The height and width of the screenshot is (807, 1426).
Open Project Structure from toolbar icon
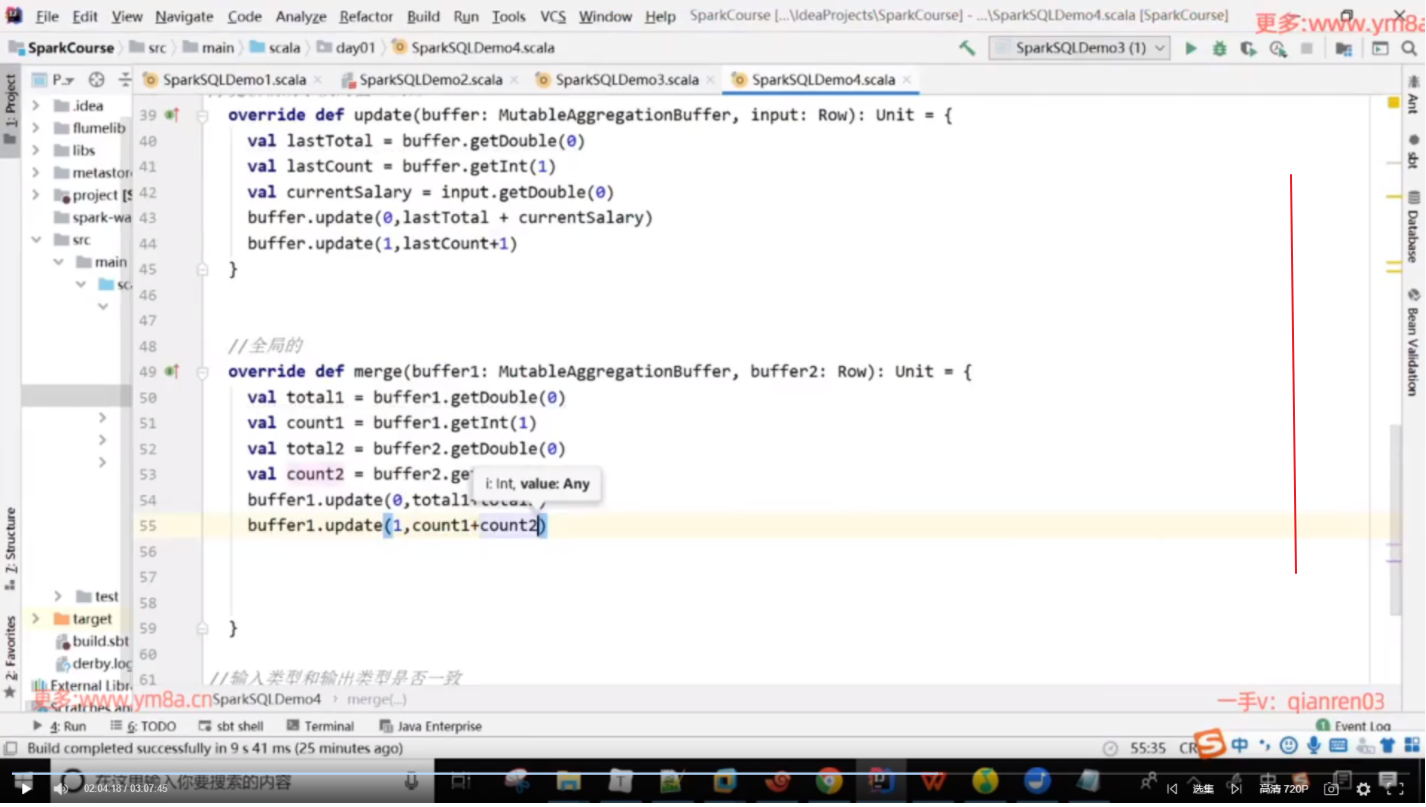coord(1344,48)
